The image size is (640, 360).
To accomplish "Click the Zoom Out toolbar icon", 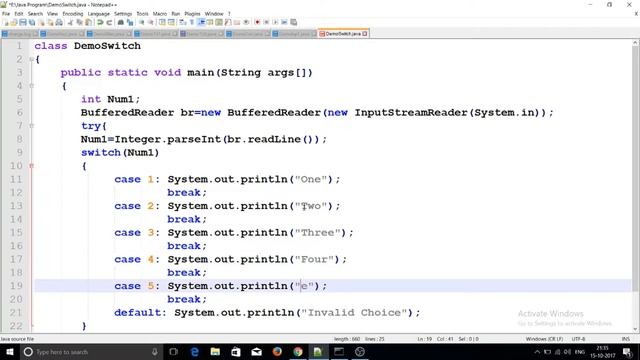I will click(x=151, y=22).
